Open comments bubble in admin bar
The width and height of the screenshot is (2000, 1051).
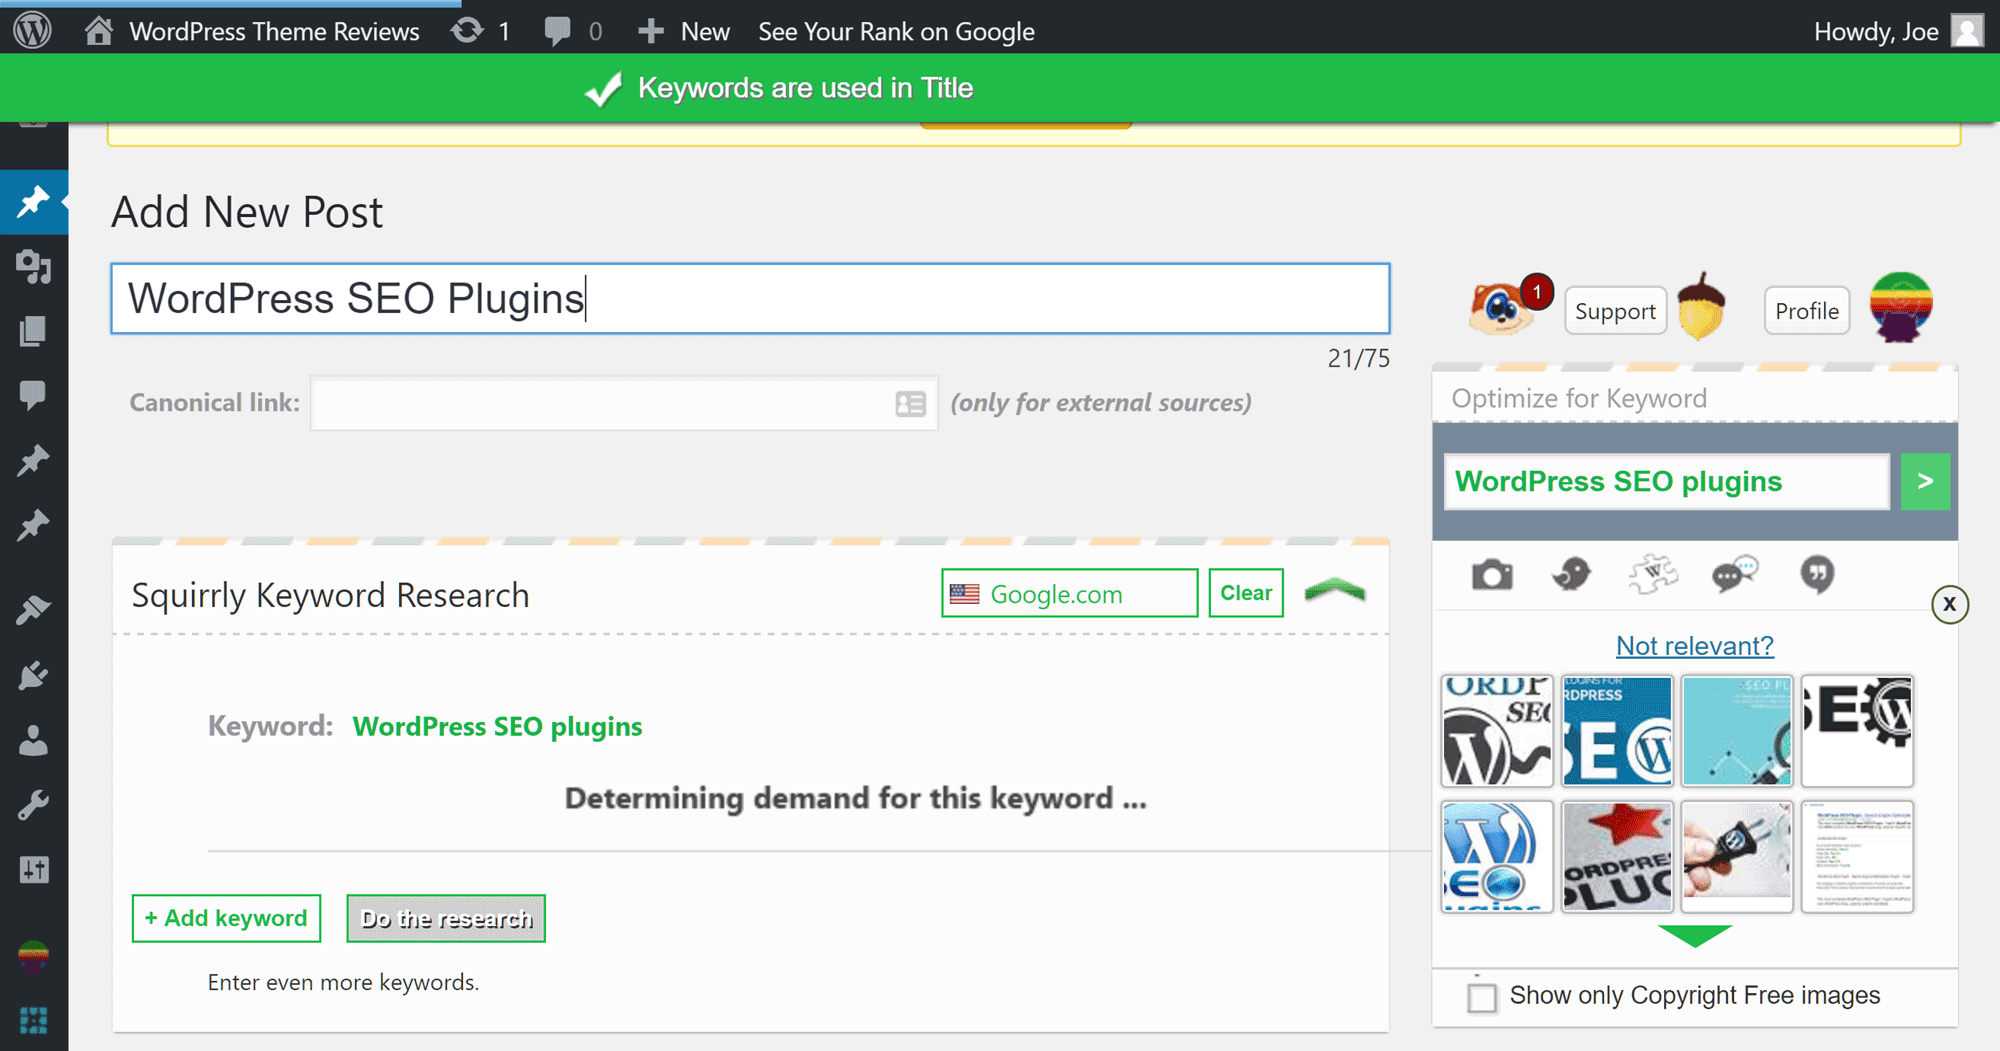click(x=573, y=31)
